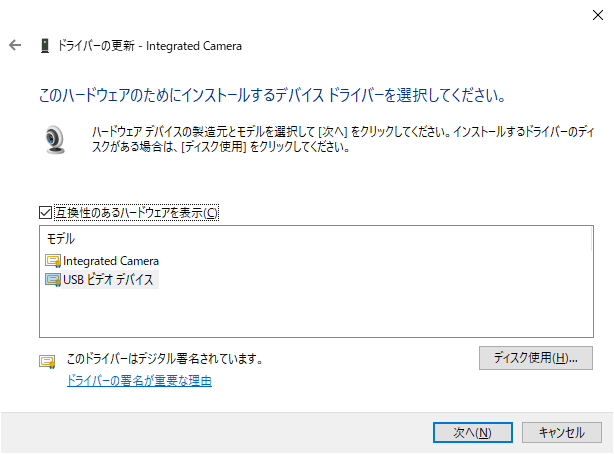
Task: Select the USB ビデオ デバイス model entry
Action: tap(102, 280)
